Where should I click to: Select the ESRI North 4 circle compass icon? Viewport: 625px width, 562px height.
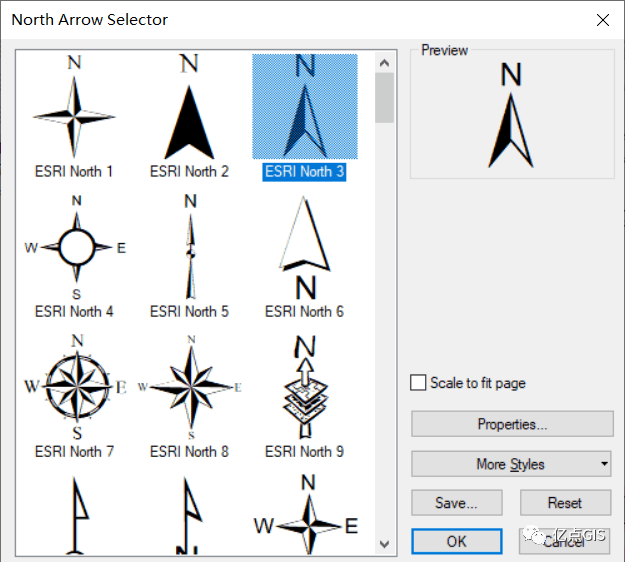click(x=76, y=247)
